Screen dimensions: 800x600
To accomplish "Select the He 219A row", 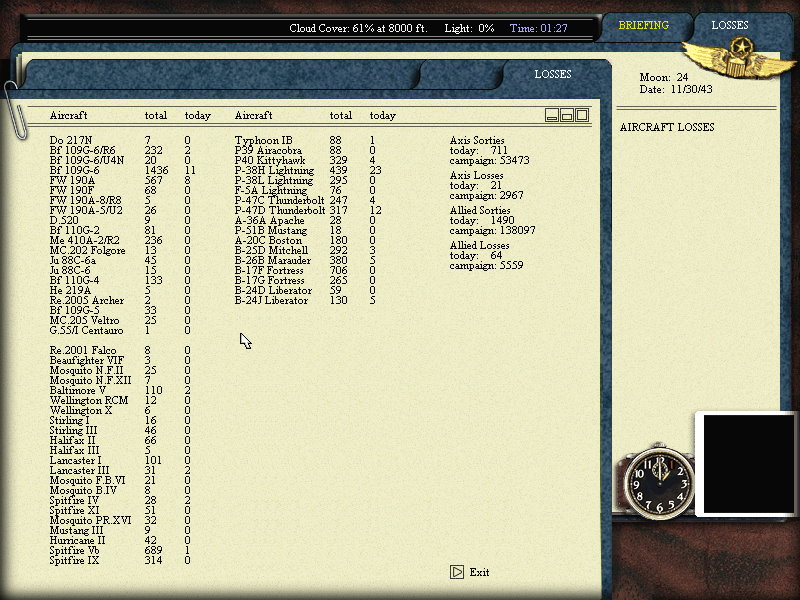I will pyautogui.click(x=120, y=290).
